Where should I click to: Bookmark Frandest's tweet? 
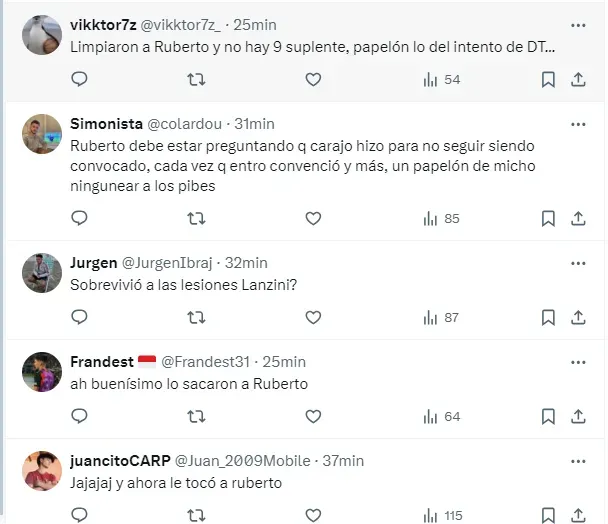point(548,417)
